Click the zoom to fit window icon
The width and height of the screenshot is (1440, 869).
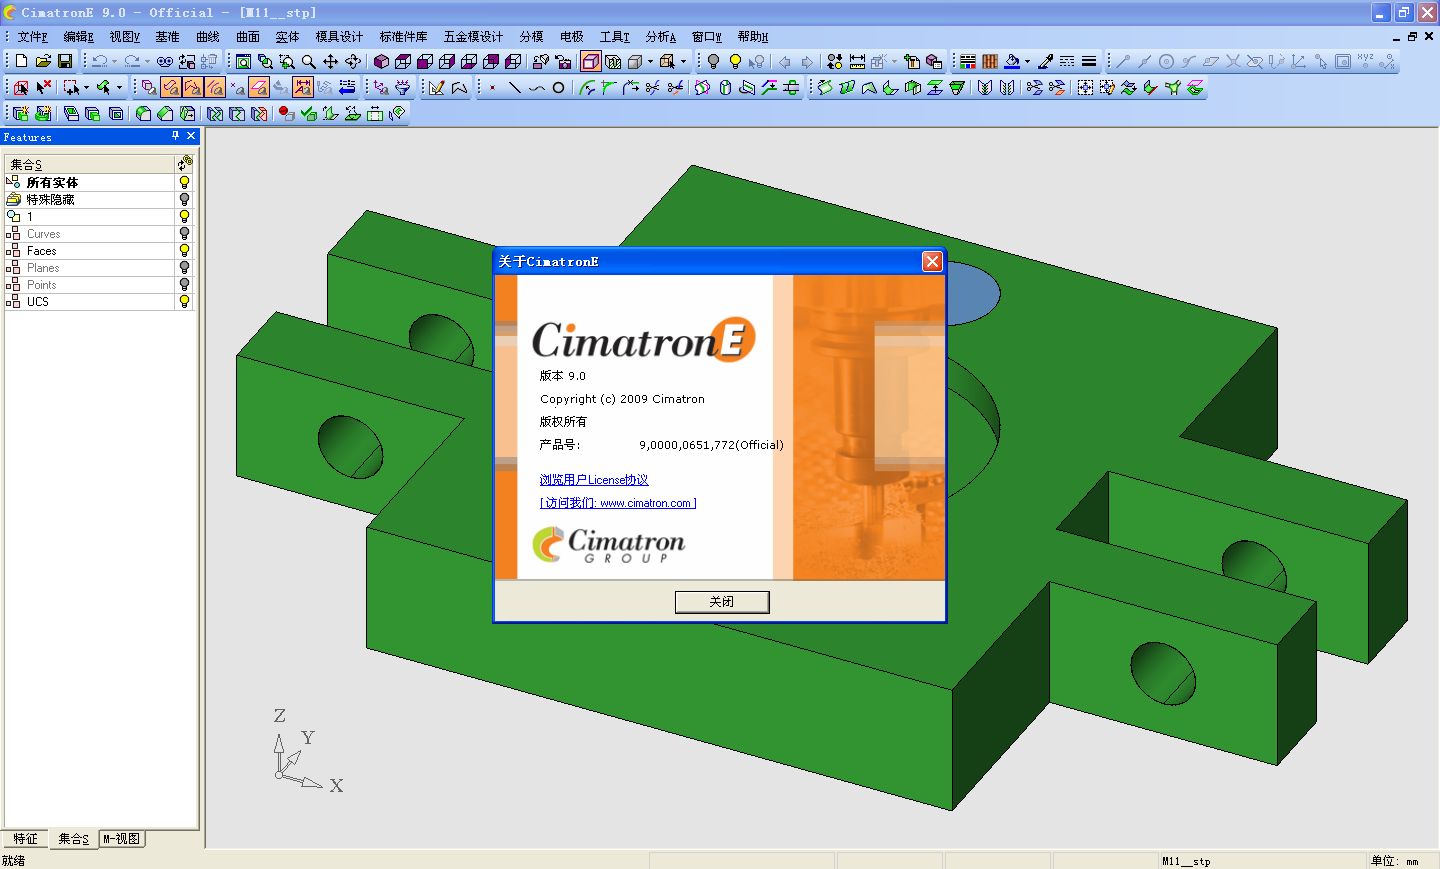[x=243, y=61]
